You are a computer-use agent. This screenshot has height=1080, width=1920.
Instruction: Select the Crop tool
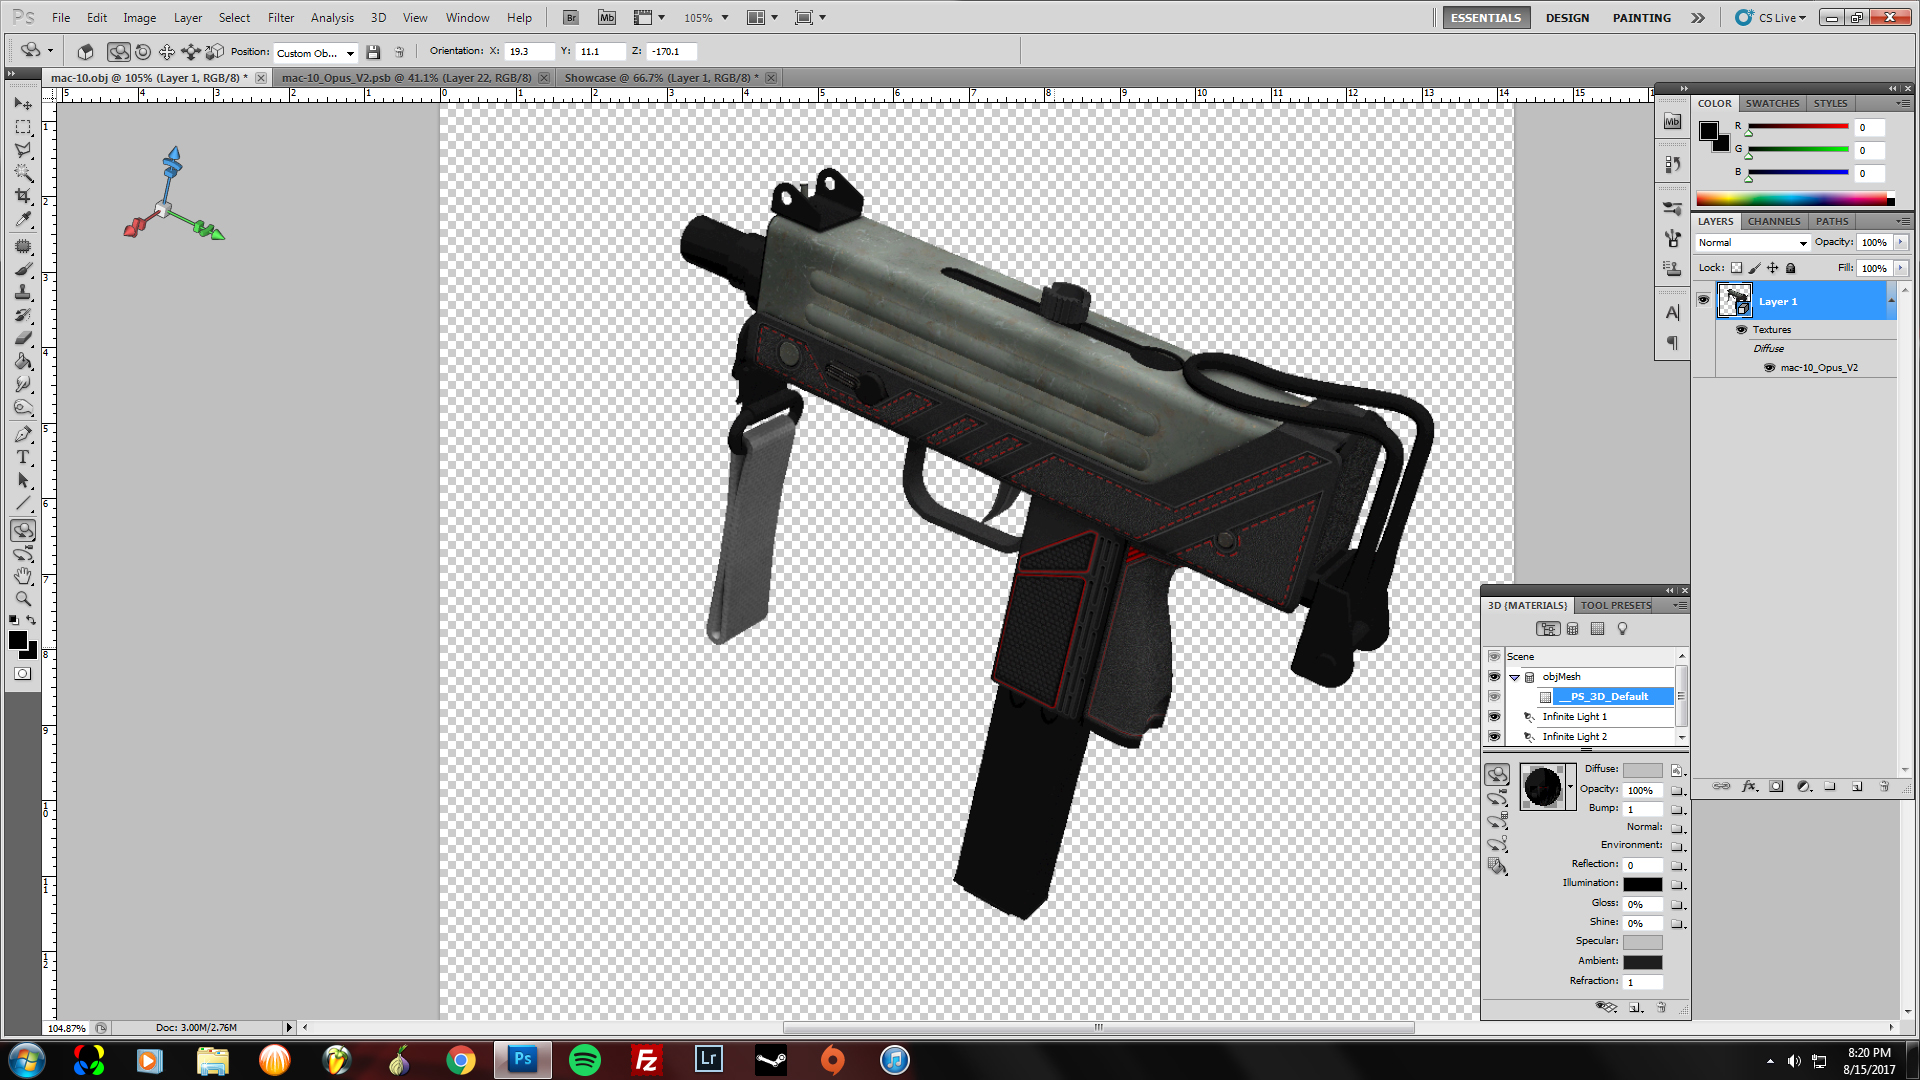coord(23,196)
